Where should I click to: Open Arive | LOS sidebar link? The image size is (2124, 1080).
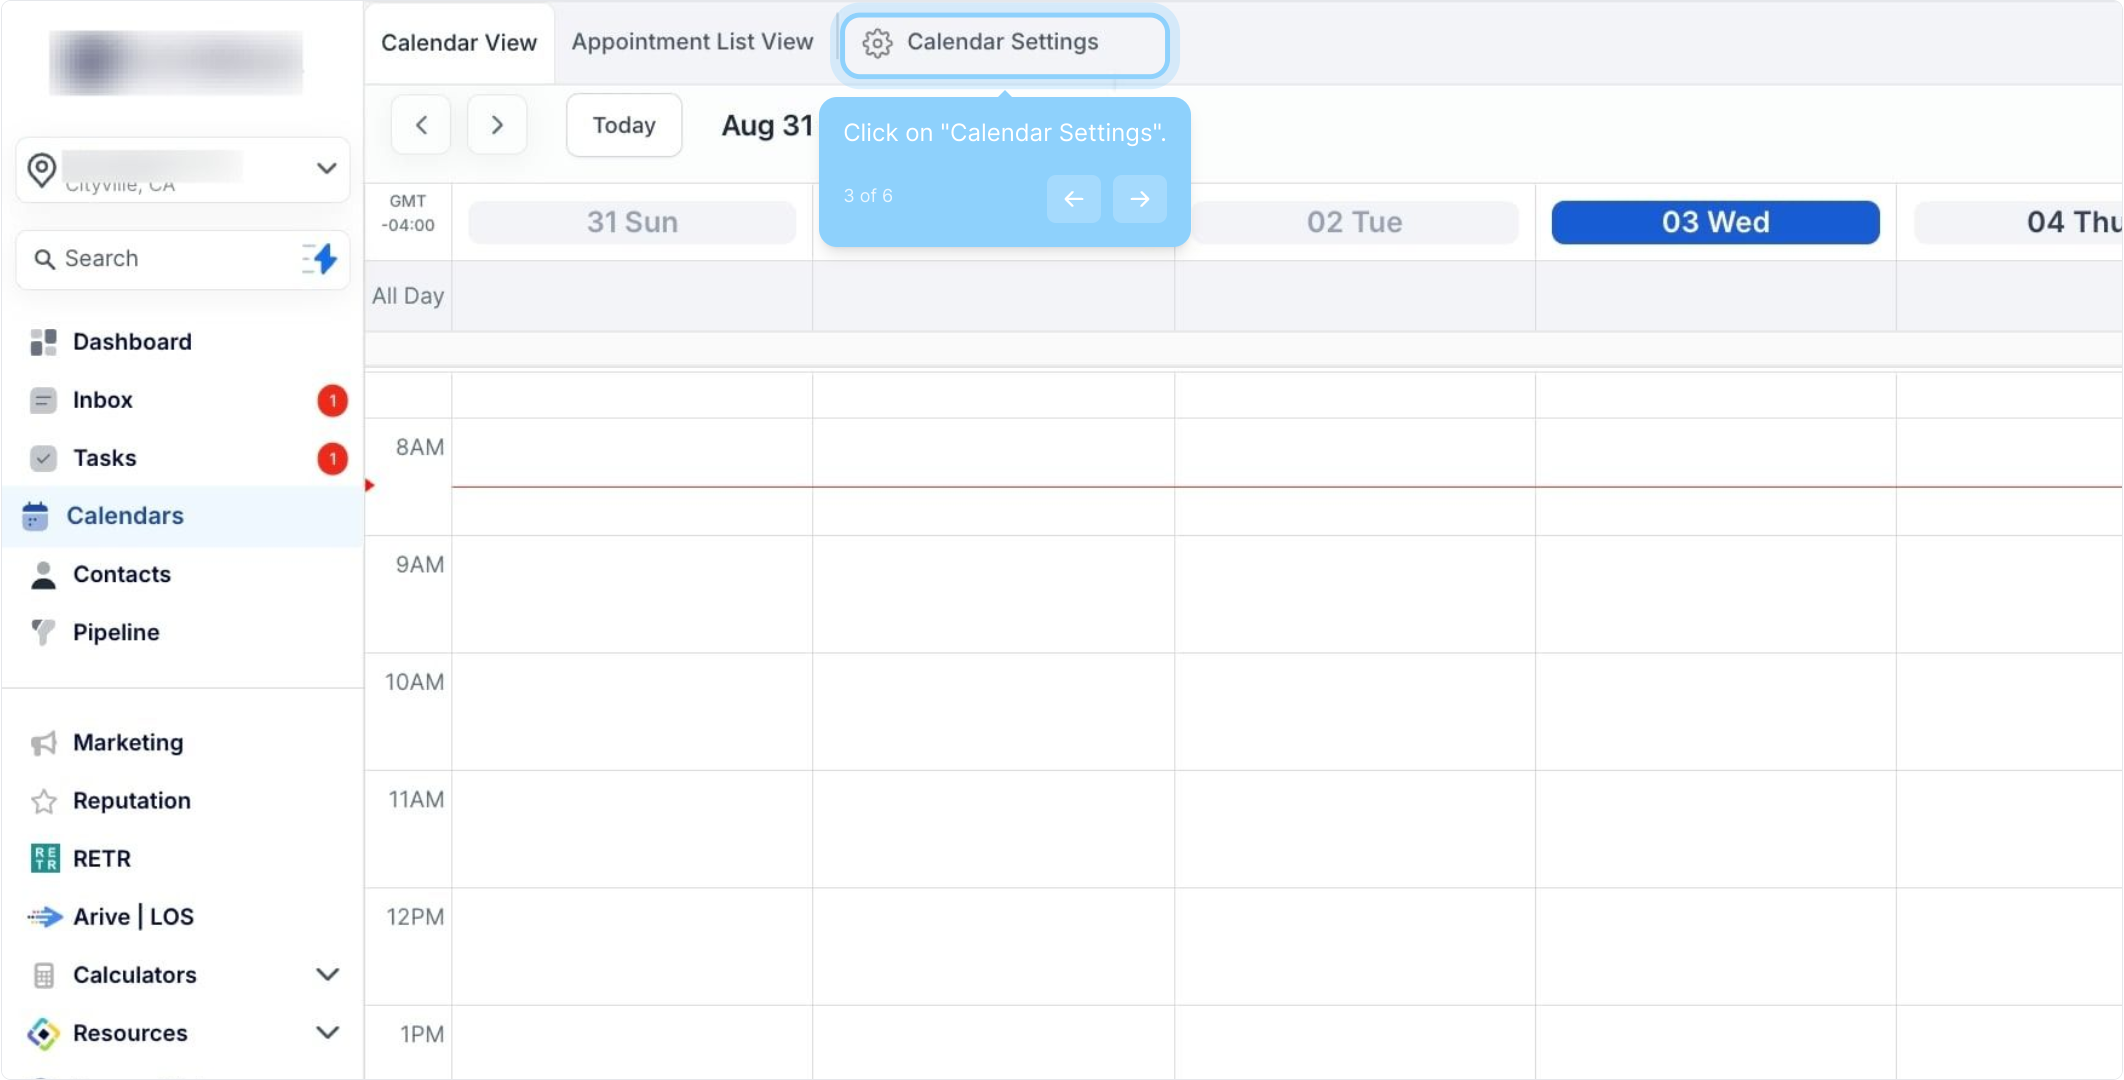click(133, 917)
